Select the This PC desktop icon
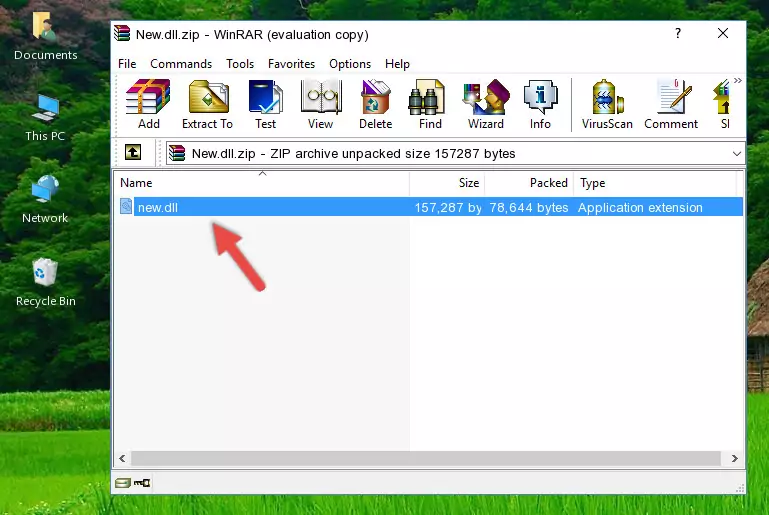This screenshot has width=769, height=515. pyautogui.click(x=45, y=118)
